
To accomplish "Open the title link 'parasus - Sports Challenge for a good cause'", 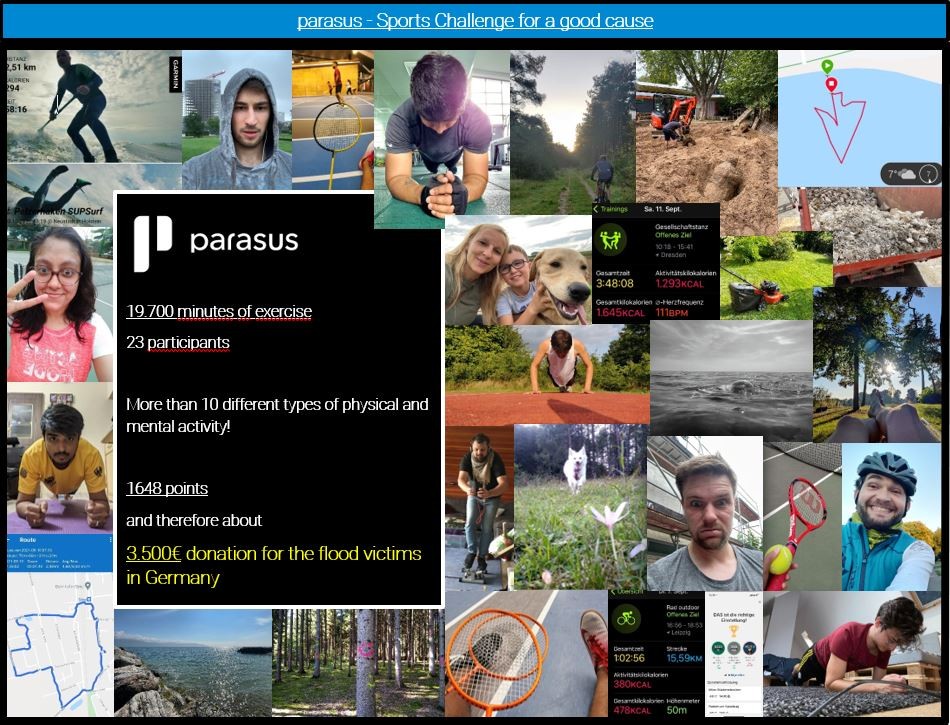I will (475, 21).
